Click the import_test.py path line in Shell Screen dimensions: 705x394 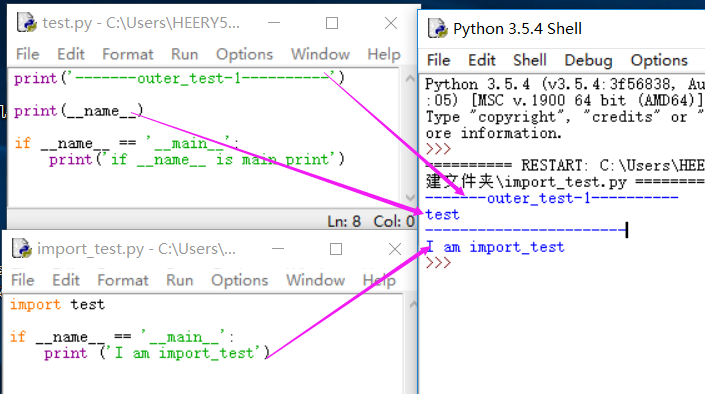point(565,182)
